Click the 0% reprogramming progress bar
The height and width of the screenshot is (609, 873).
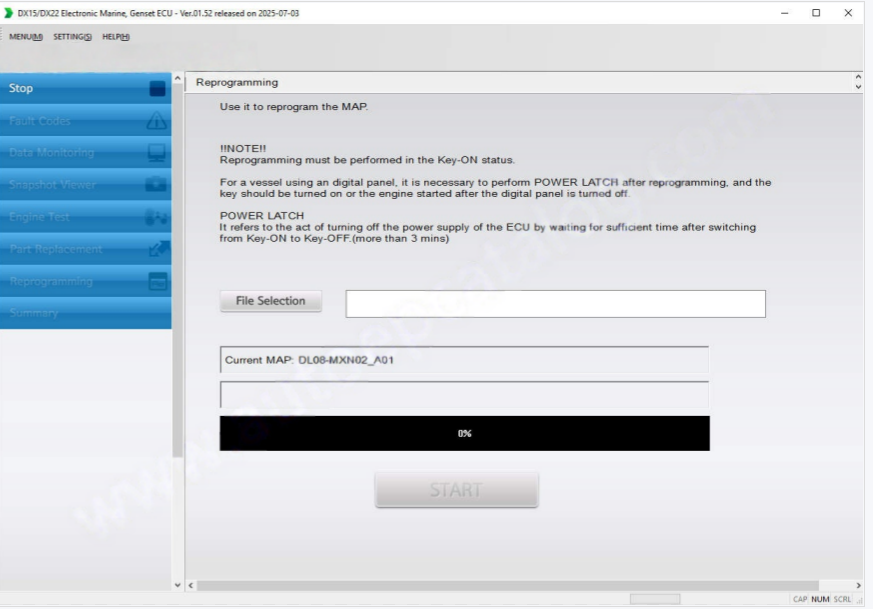[x=464, y=433]
